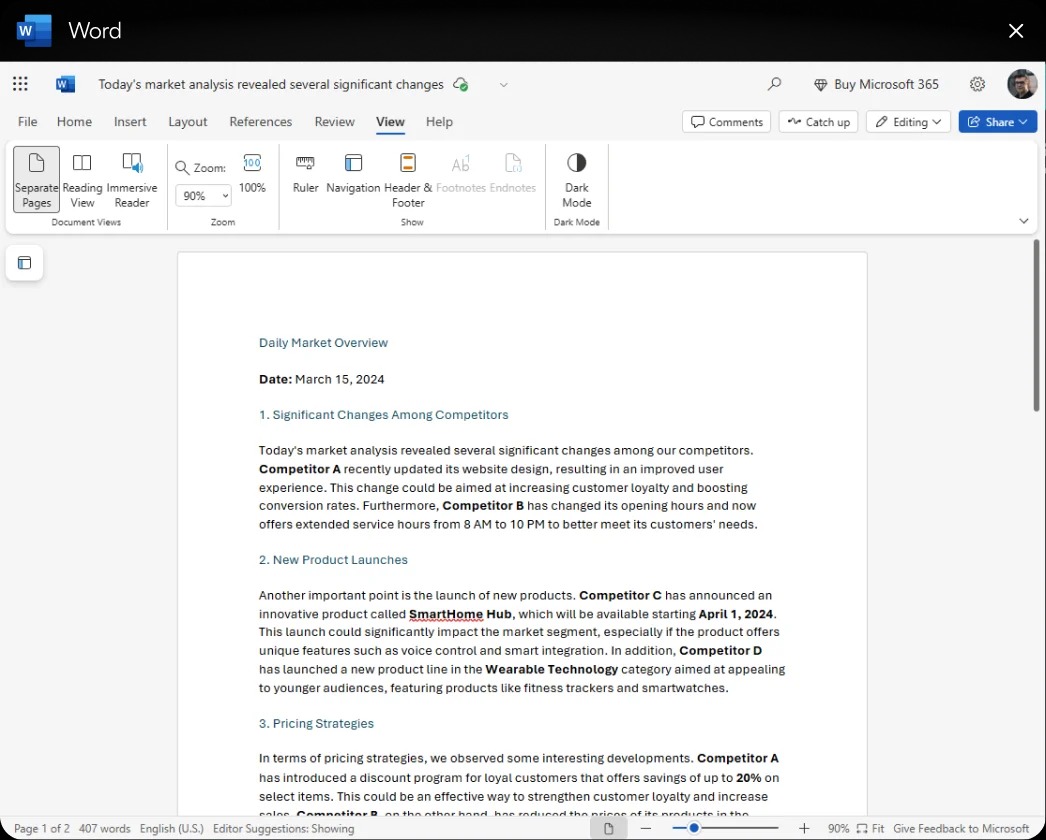The width and height of the screenshot is (1046, 840).
Task: Open the user account profile picture
Action: coord(1022,84)
